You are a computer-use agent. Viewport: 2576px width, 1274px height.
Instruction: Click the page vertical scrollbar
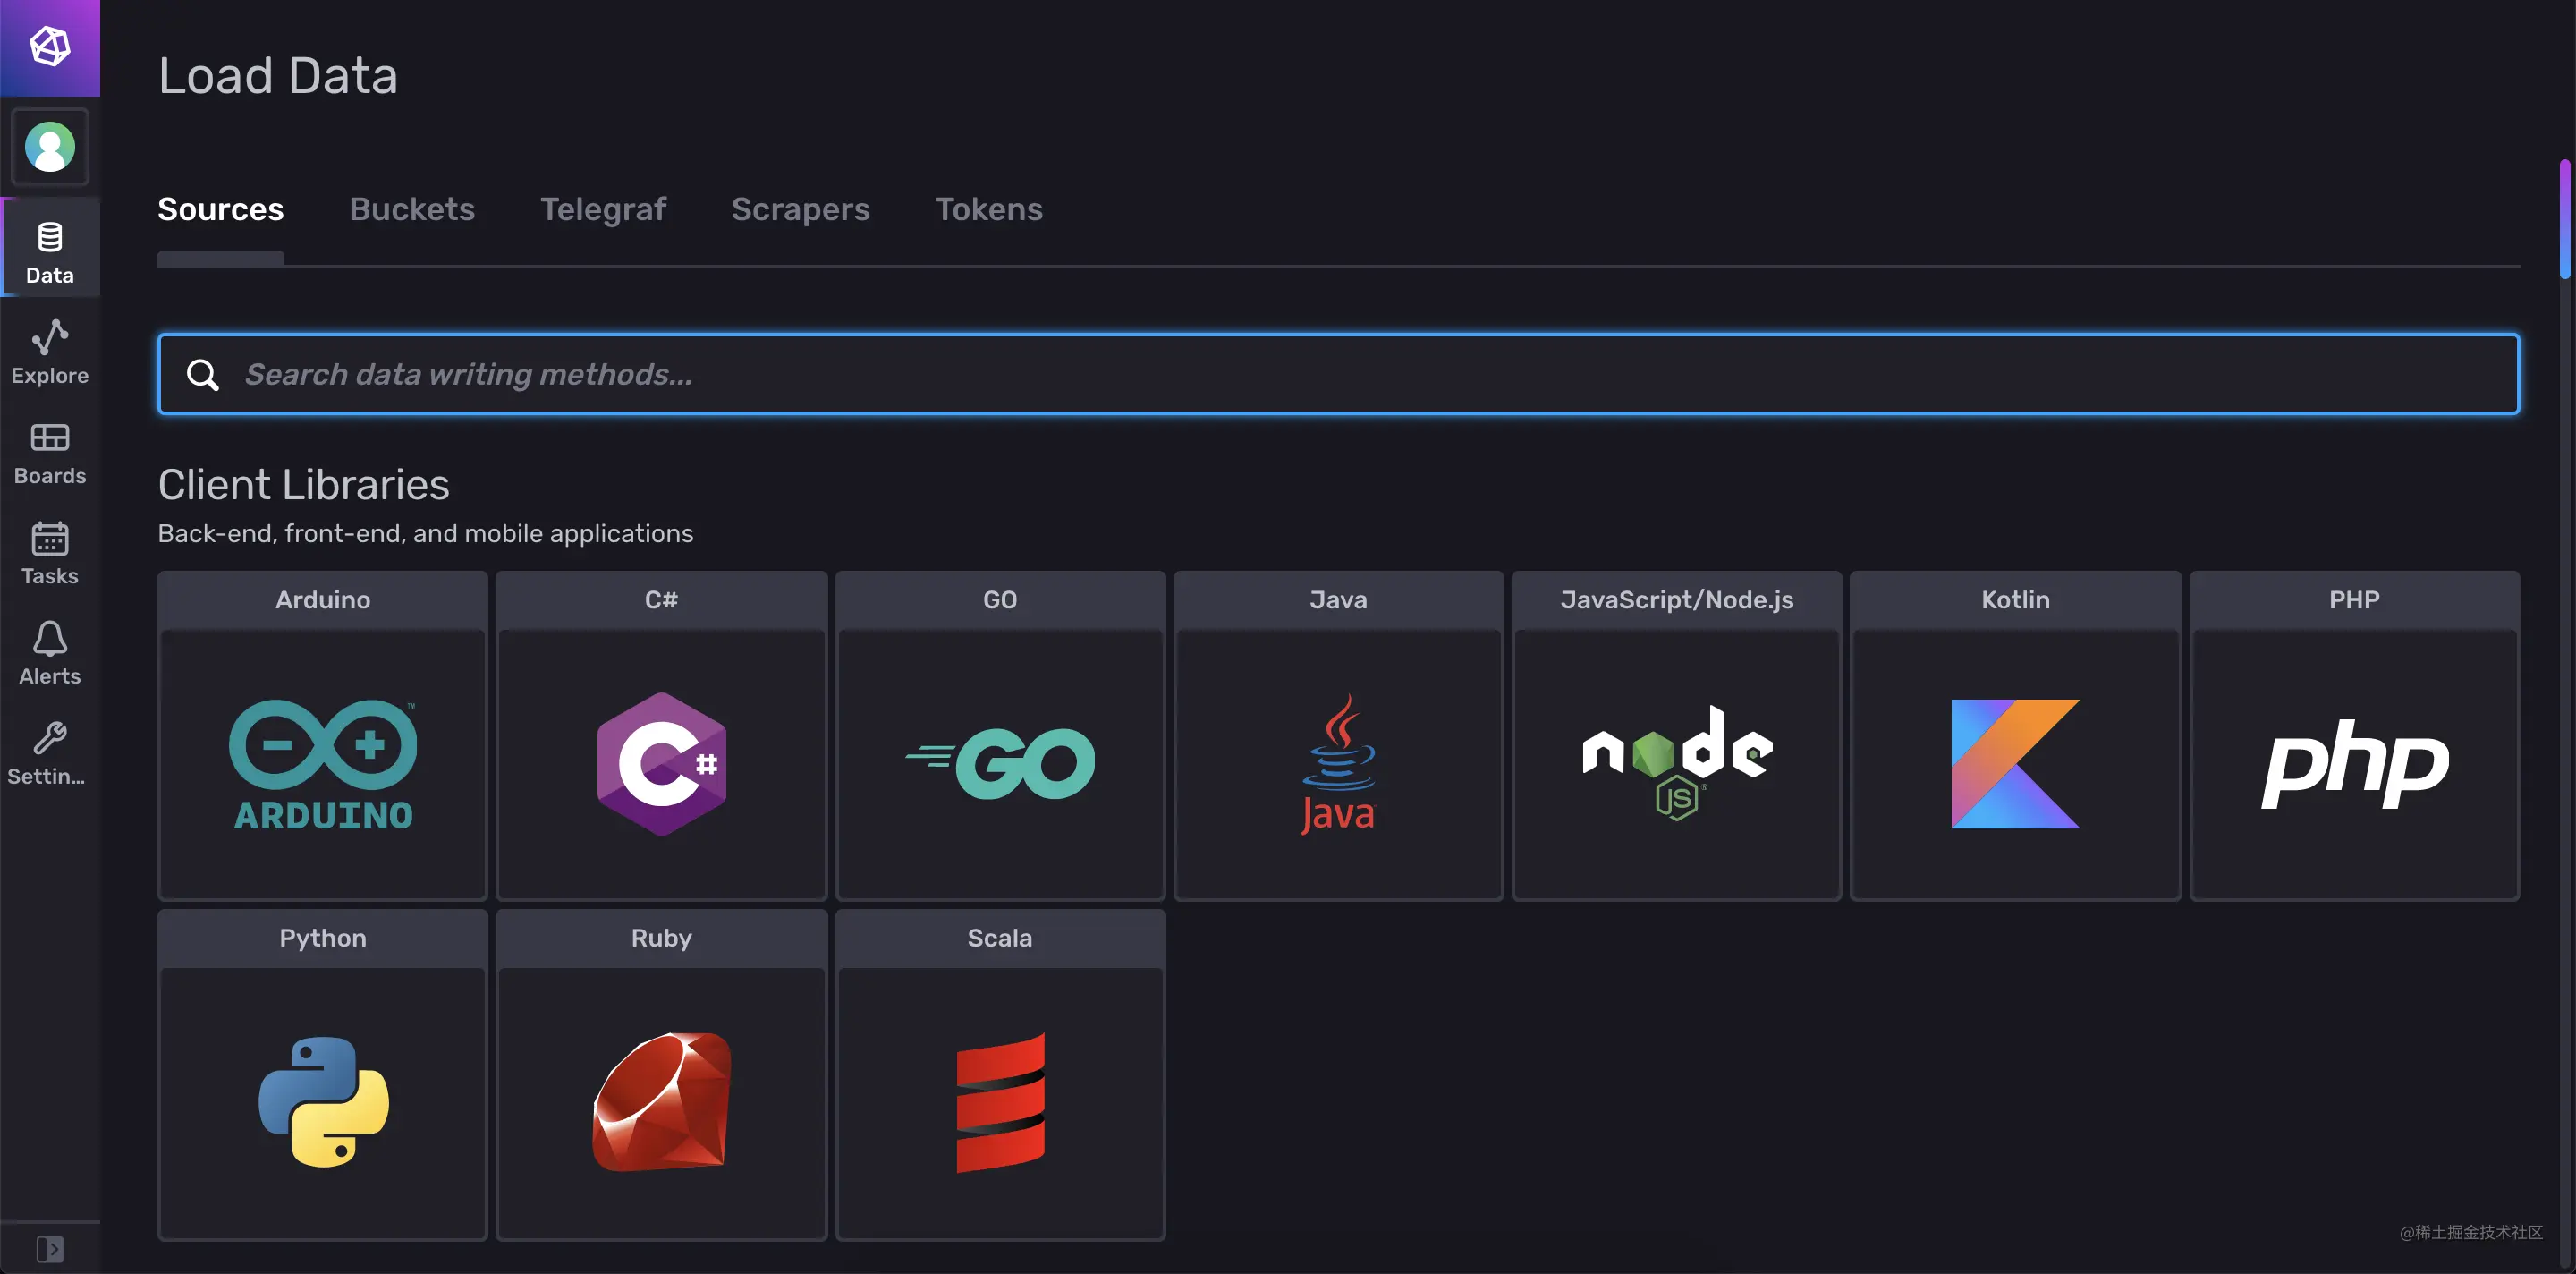pyautogui.click(x=2565, y=218)
